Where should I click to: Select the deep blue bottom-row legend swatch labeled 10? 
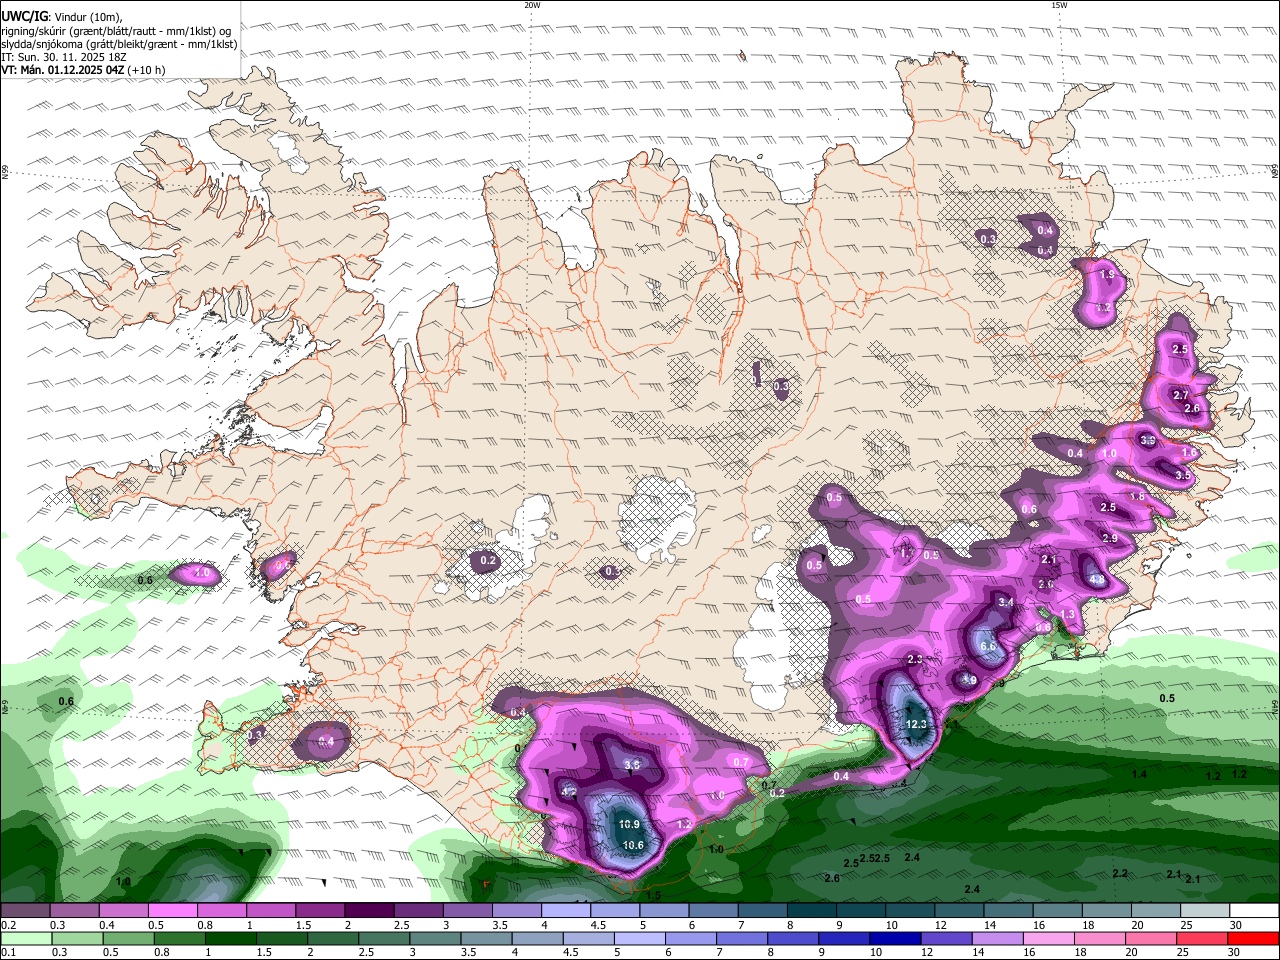(x=893, y=938)
